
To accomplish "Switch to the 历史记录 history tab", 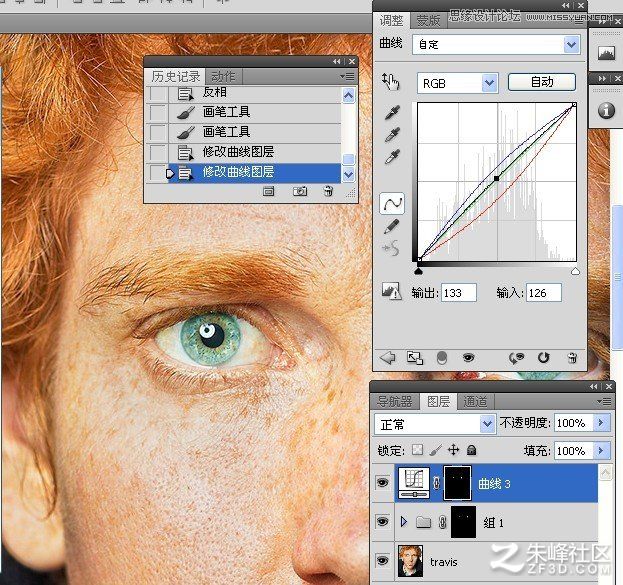I will 176,76.
